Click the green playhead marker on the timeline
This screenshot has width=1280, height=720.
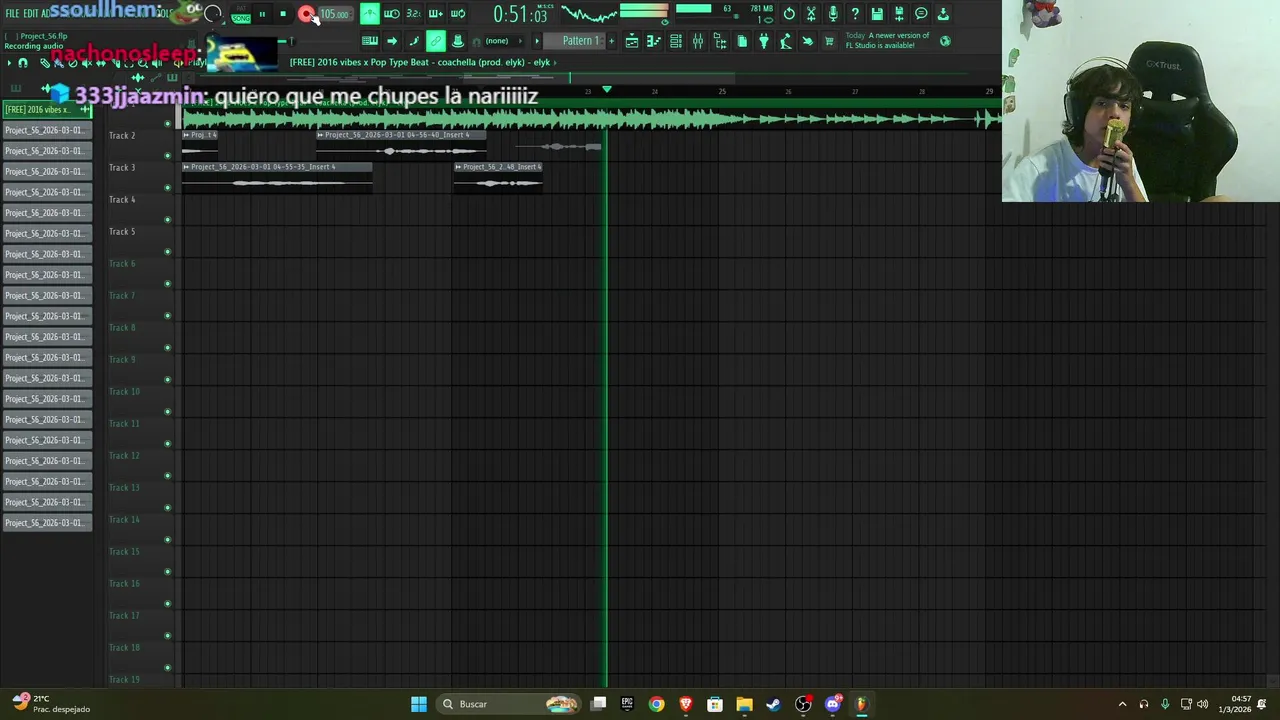606,90
